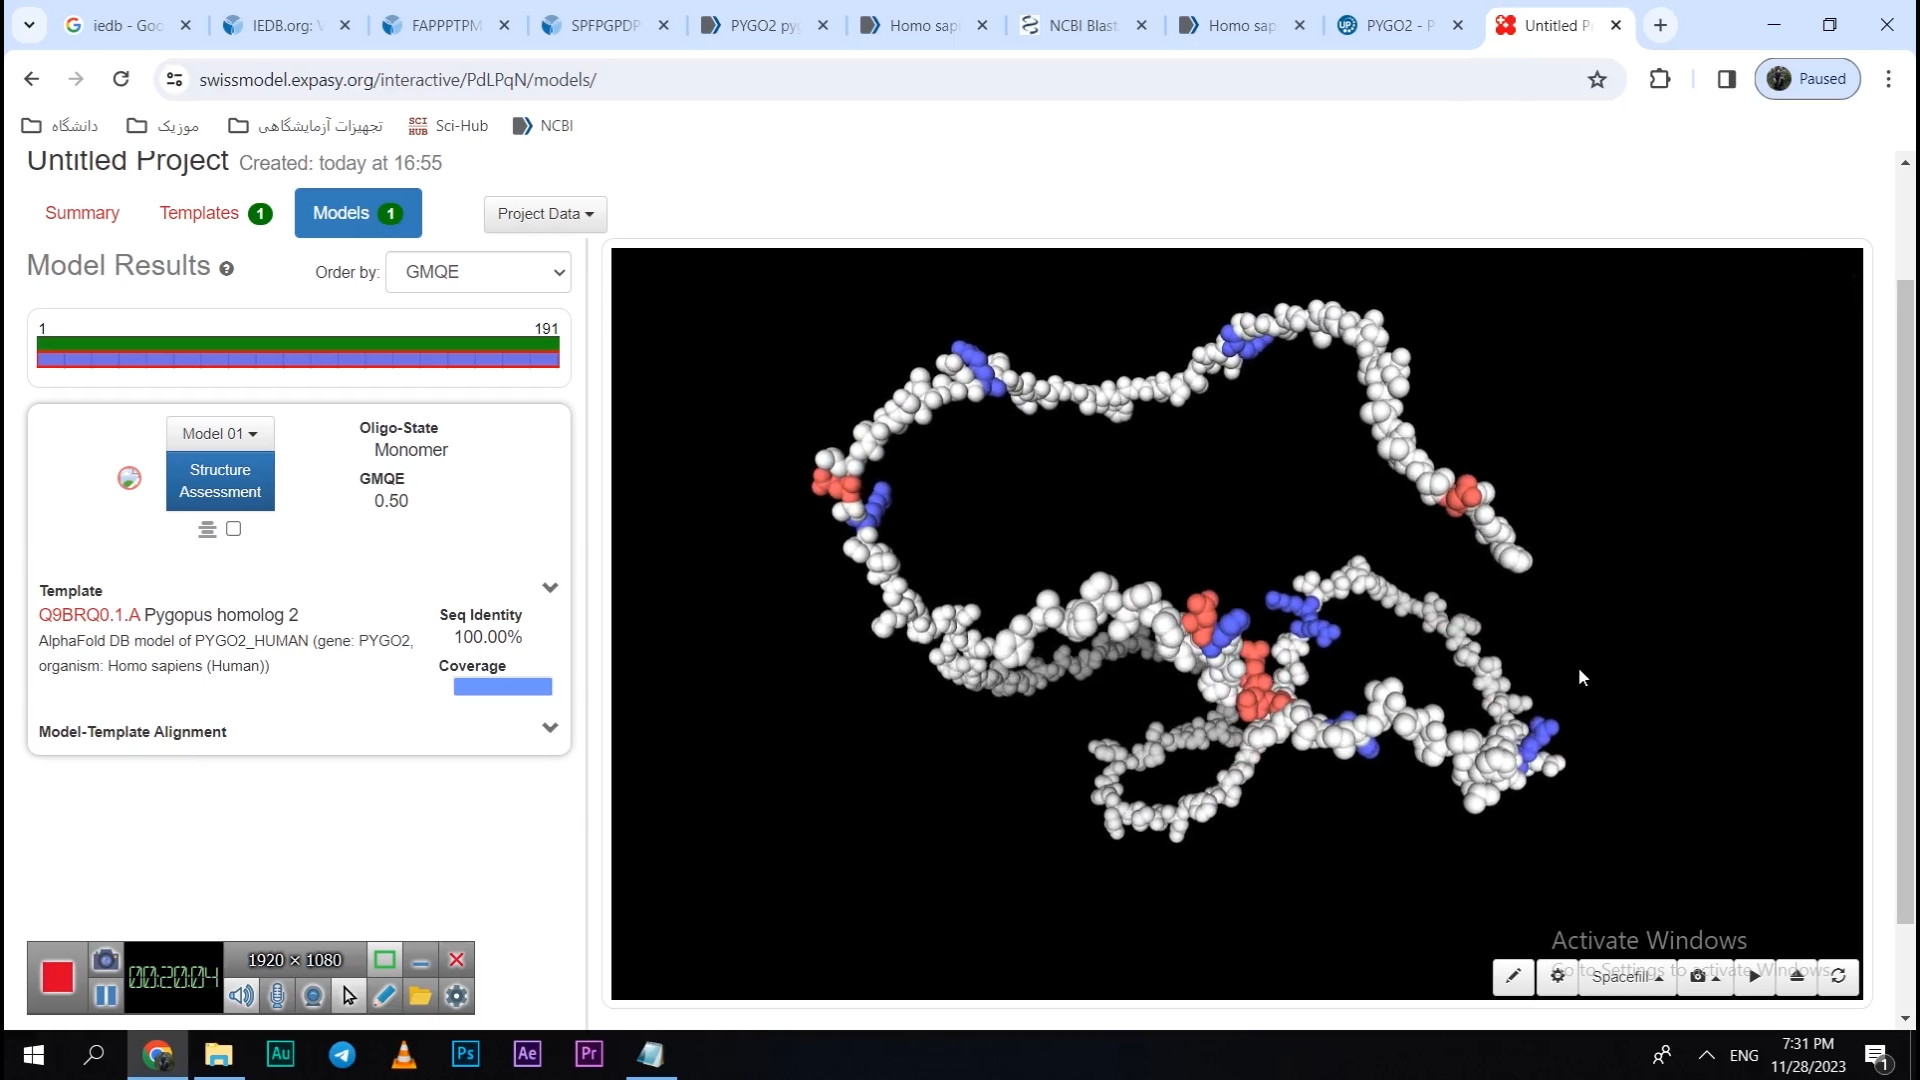1920x1080 pixels.
Task: Open the Sci-Hub bookmark
Action: [448, 125]
